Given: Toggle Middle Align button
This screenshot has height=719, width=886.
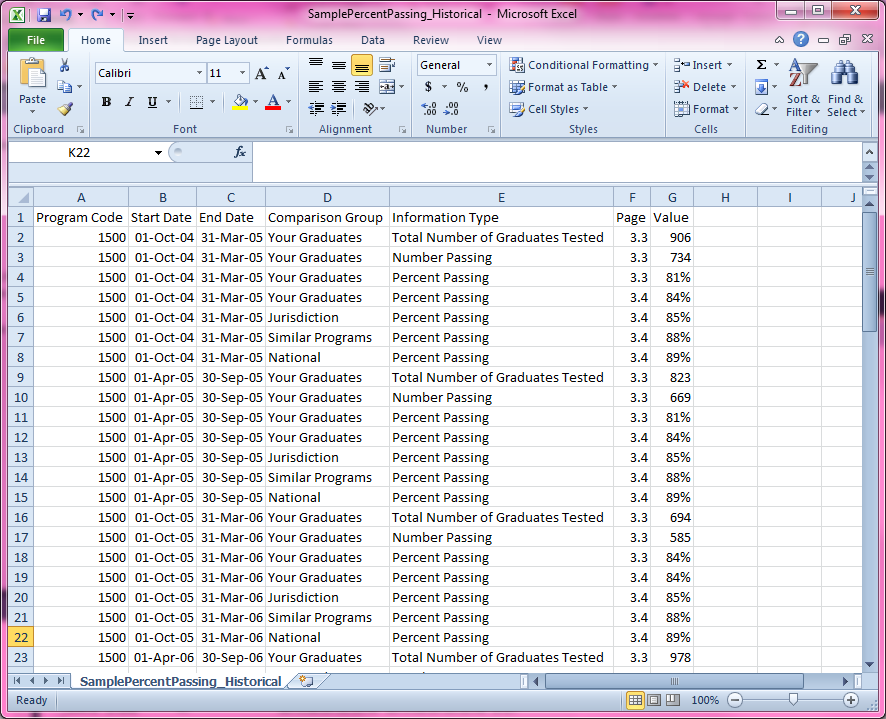Looking at the screenshot, I should [339, 65].
